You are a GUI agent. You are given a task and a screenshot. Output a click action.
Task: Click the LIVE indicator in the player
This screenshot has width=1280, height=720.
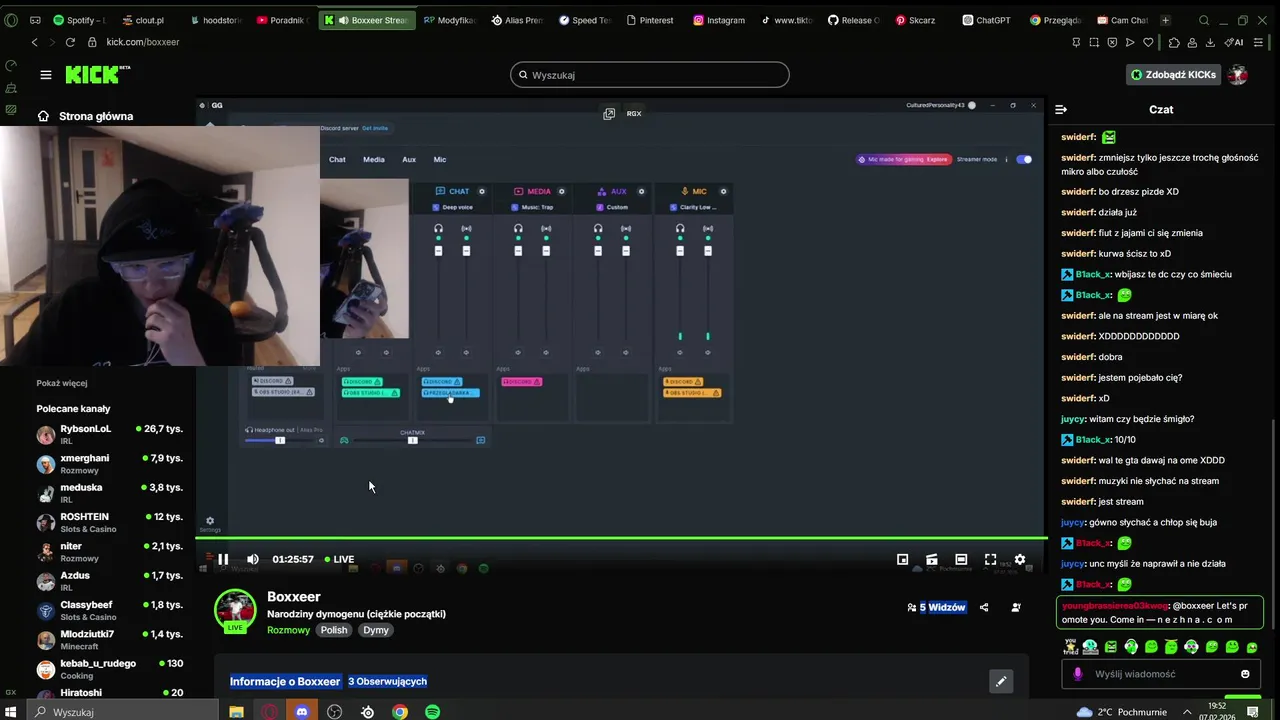(x=339, y=559)
